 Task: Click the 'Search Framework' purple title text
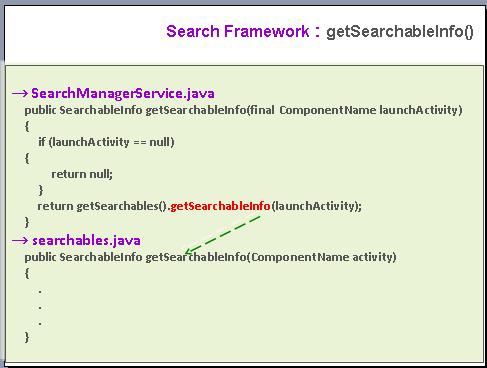(237, 31)
